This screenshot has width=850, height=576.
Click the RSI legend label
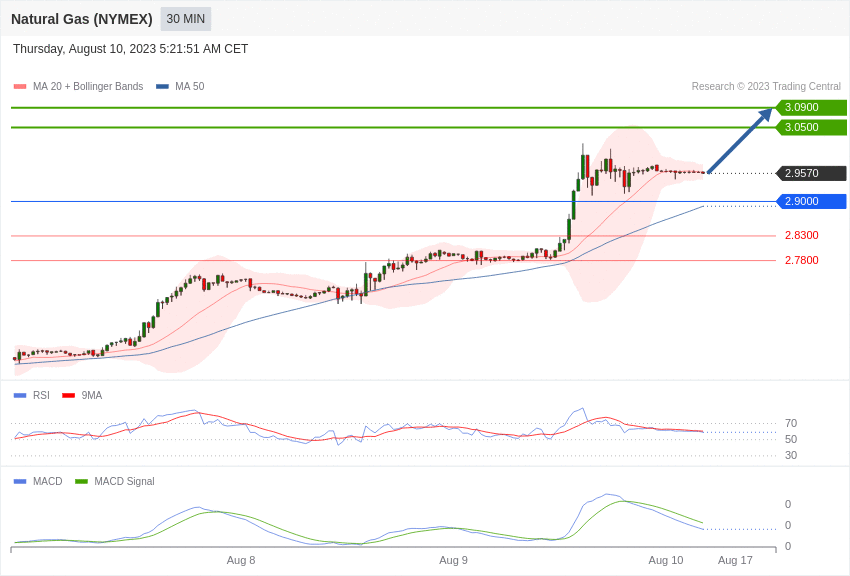tap(41, 396)
